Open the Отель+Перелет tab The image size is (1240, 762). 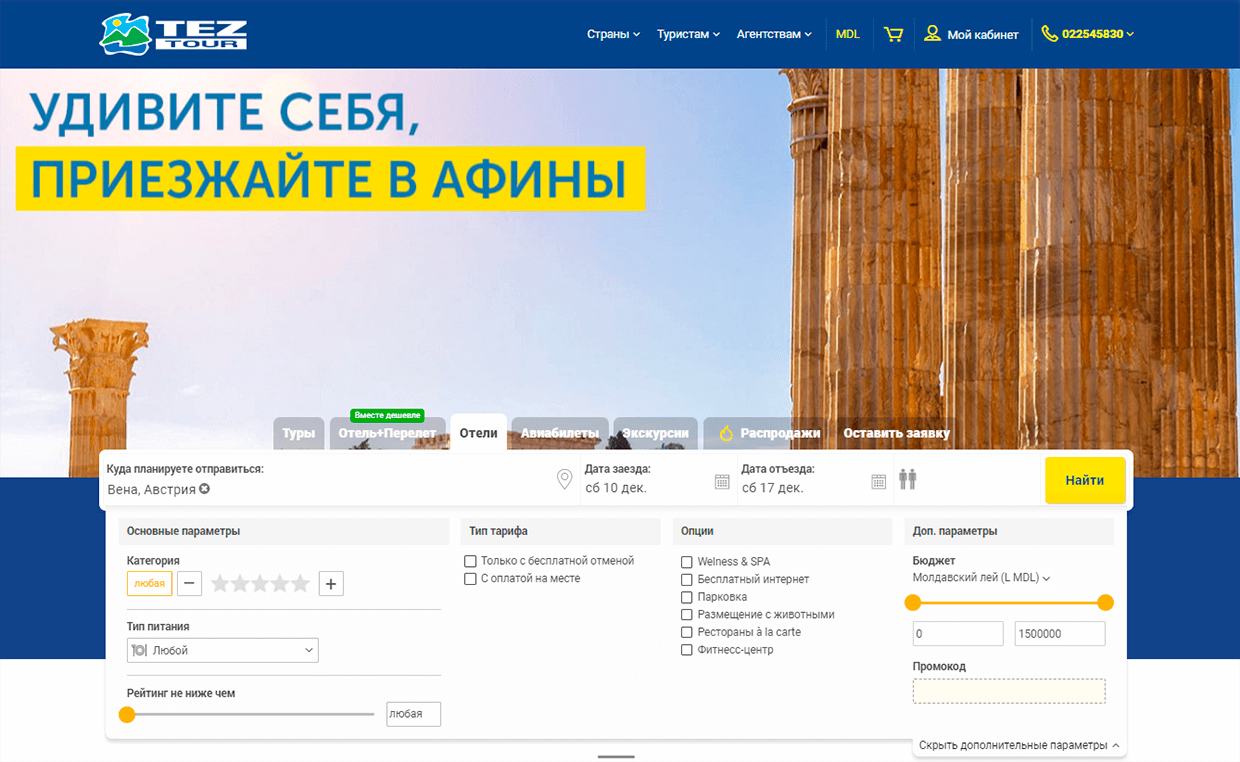[387, 433]
